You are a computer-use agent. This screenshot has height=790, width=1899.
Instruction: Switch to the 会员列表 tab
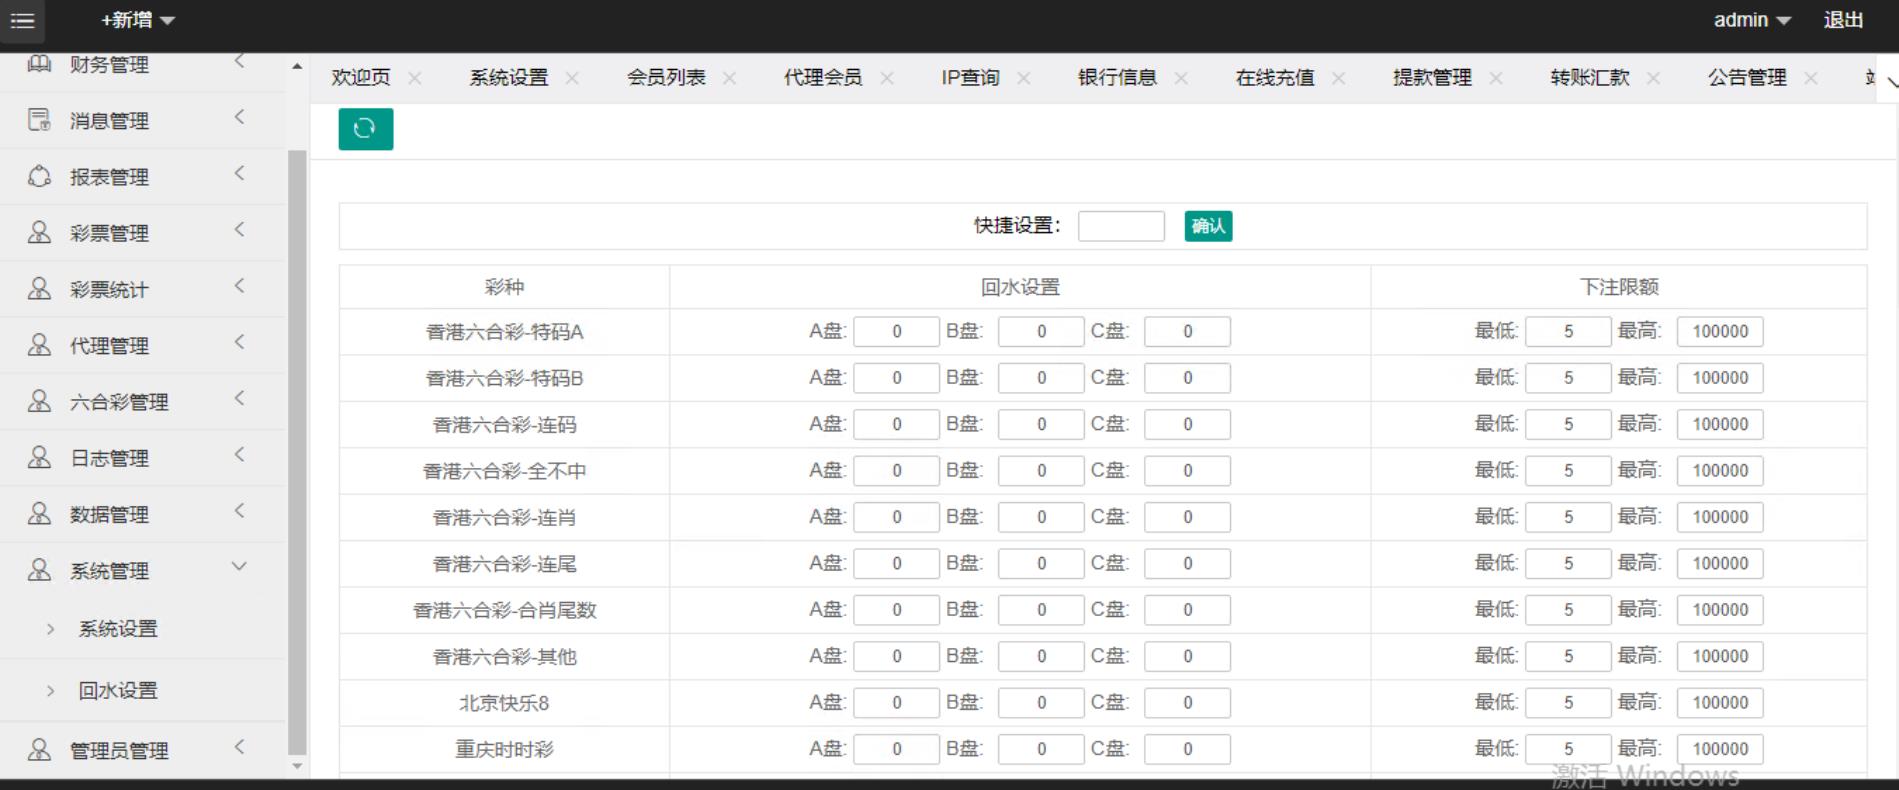click(x=666, y=78)
